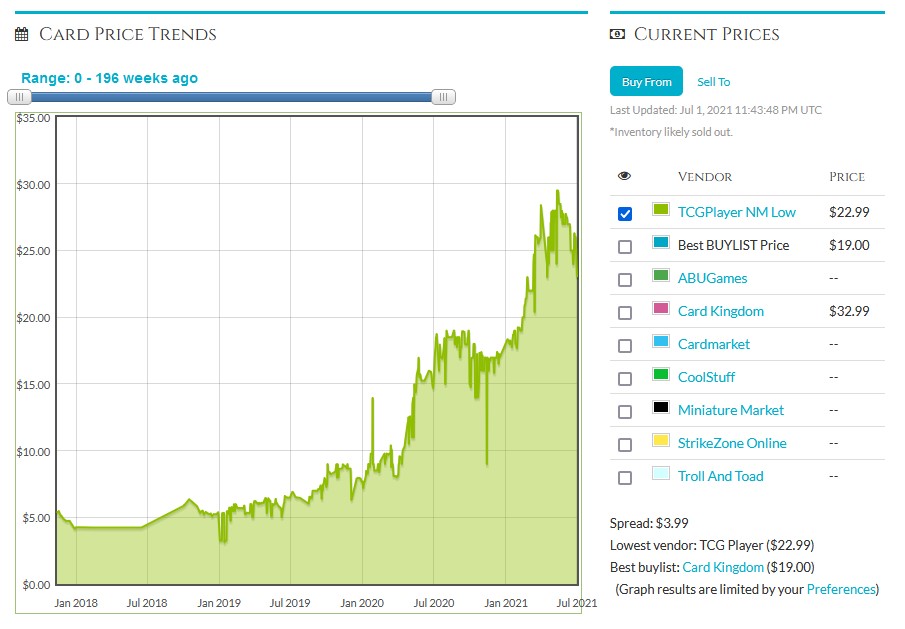905x629 pixels.
Task: Enable the Cardmarket checkbox
Action: (624, 345)
